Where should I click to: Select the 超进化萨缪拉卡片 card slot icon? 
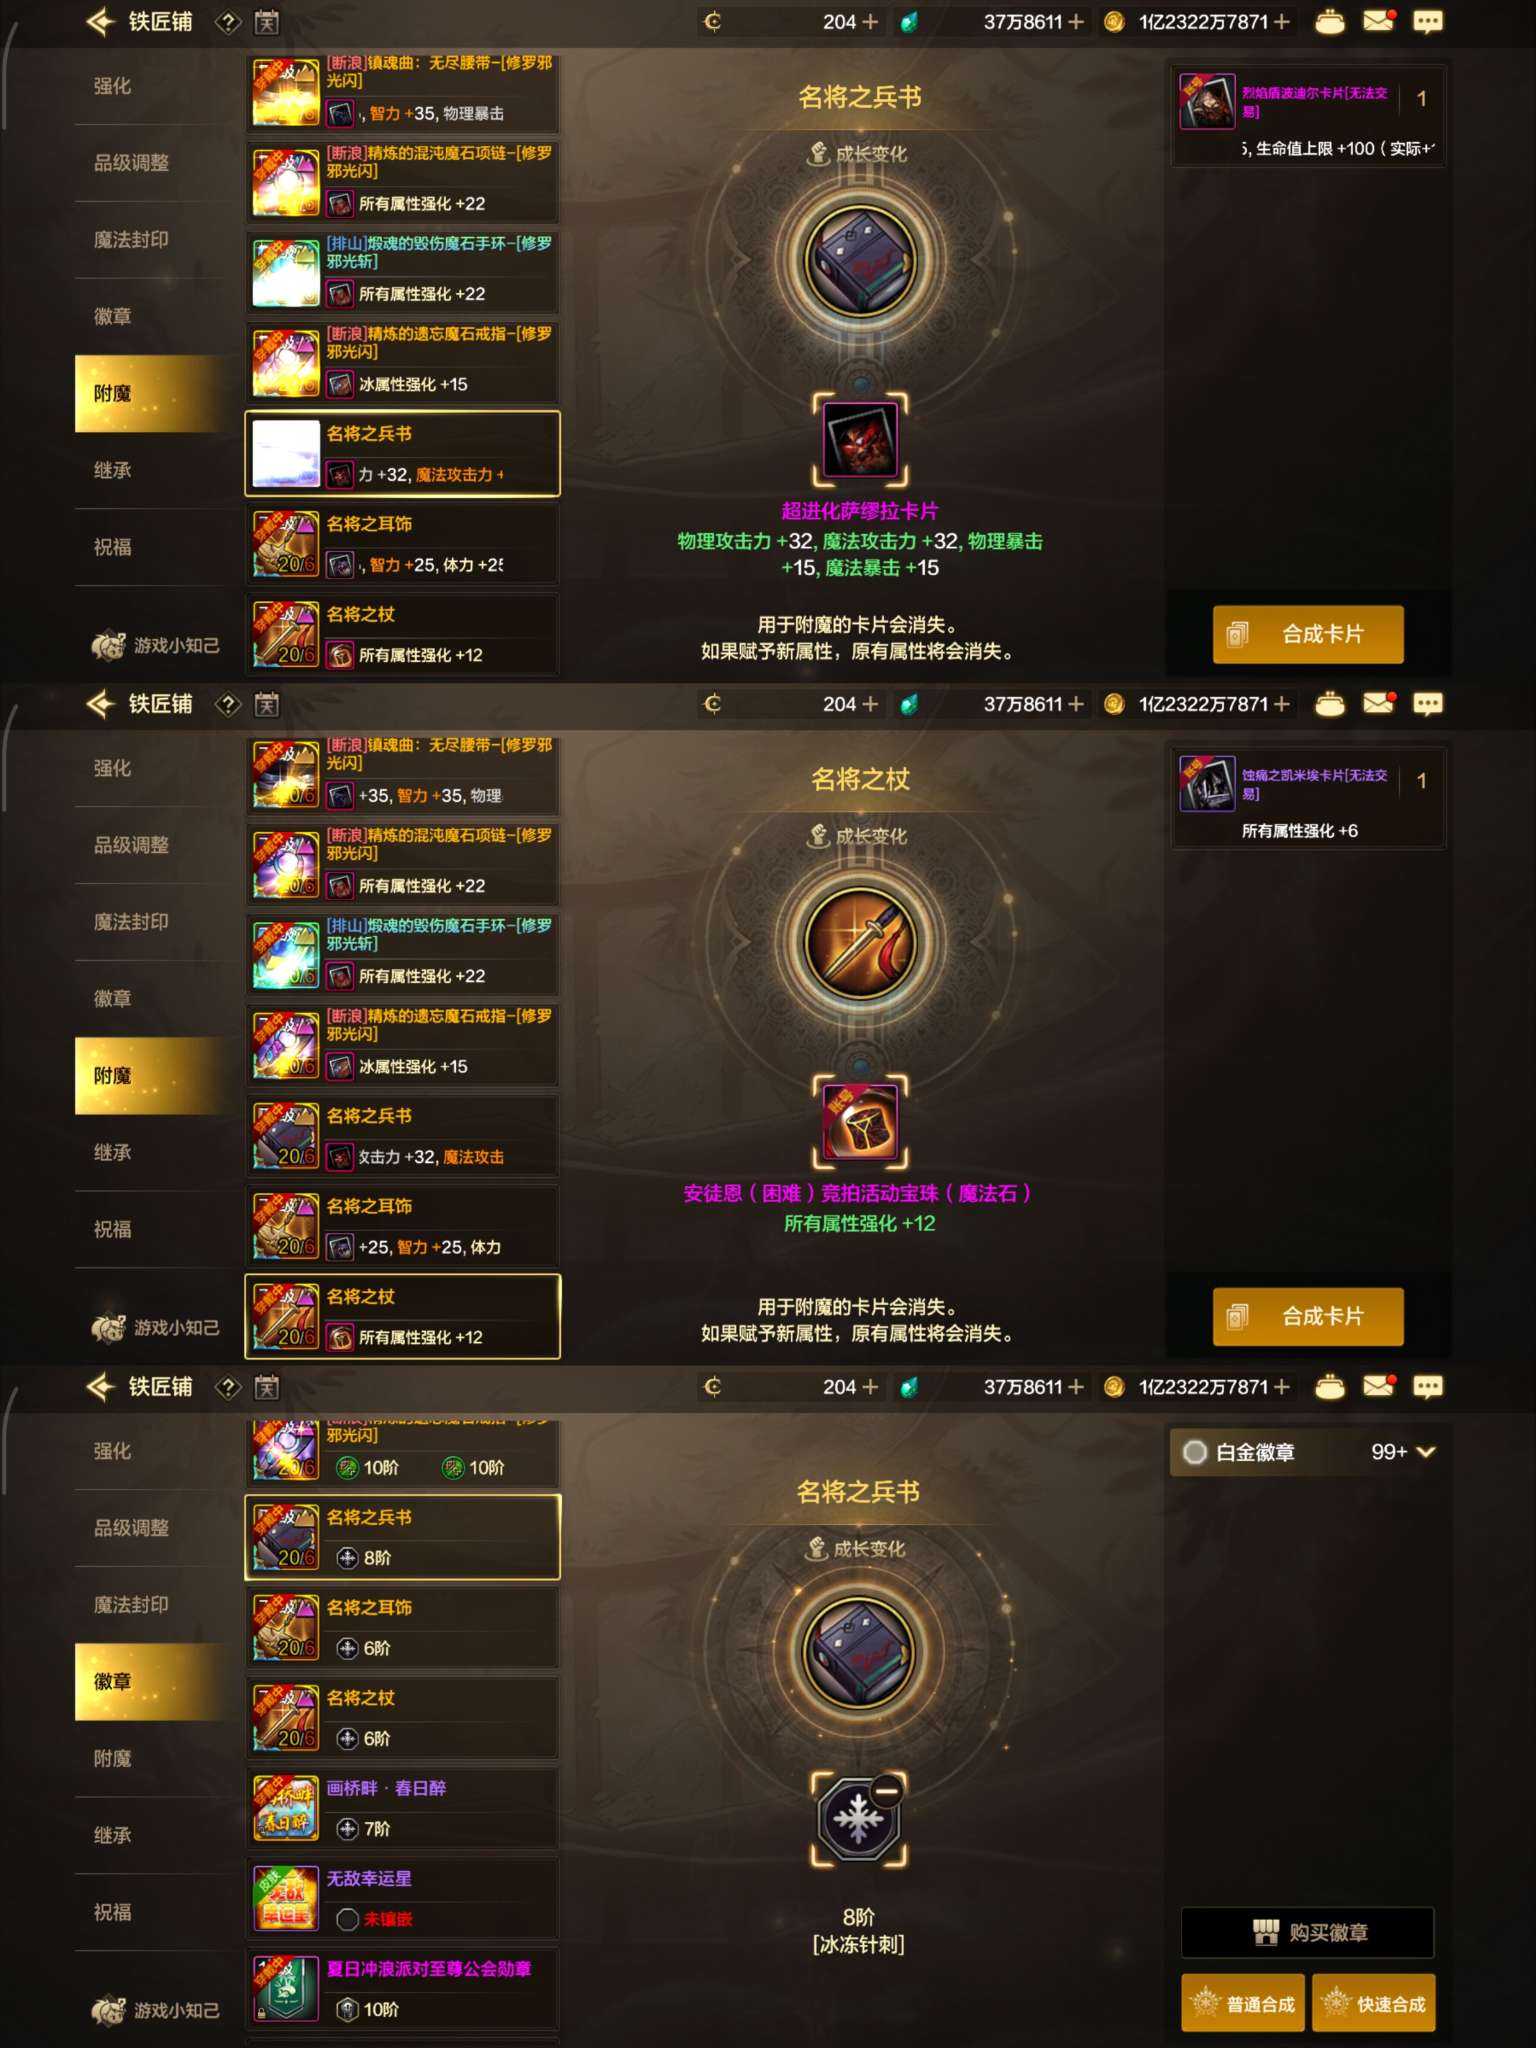click(860, 440)
